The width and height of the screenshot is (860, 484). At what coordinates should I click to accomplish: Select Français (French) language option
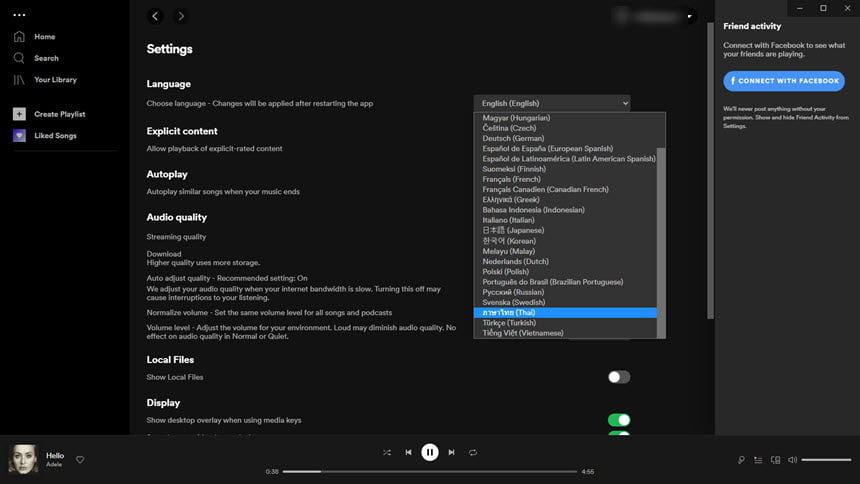565,179
